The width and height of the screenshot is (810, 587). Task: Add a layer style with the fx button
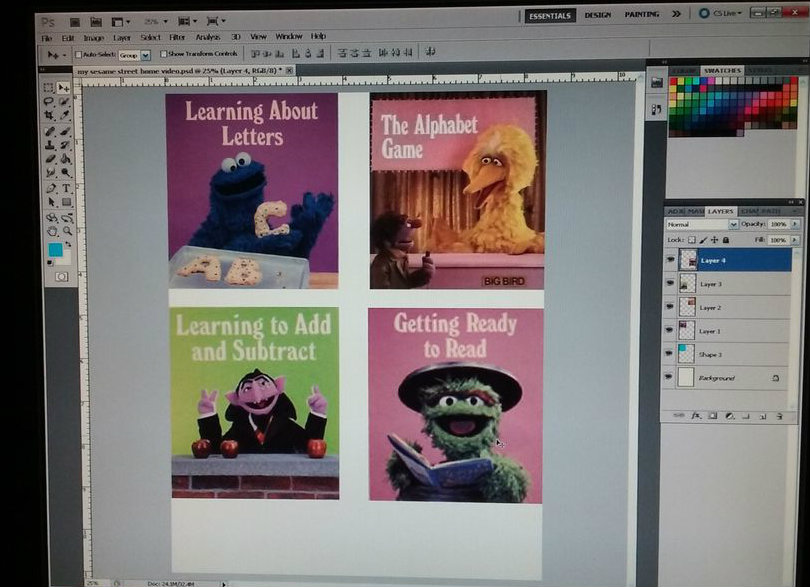click(x=696, y=415)
